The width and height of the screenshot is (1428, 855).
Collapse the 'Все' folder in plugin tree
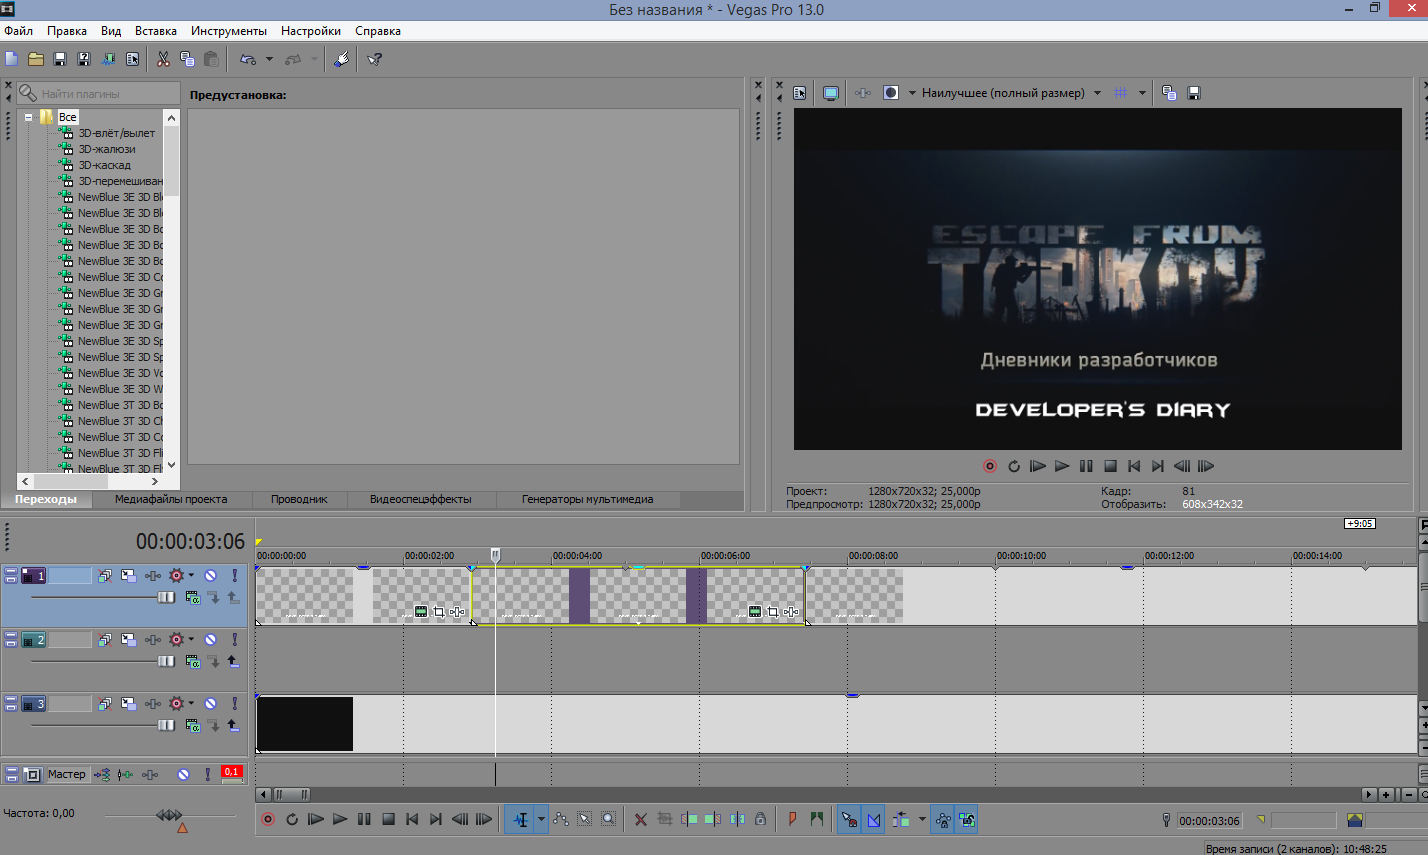pos(28,117)
